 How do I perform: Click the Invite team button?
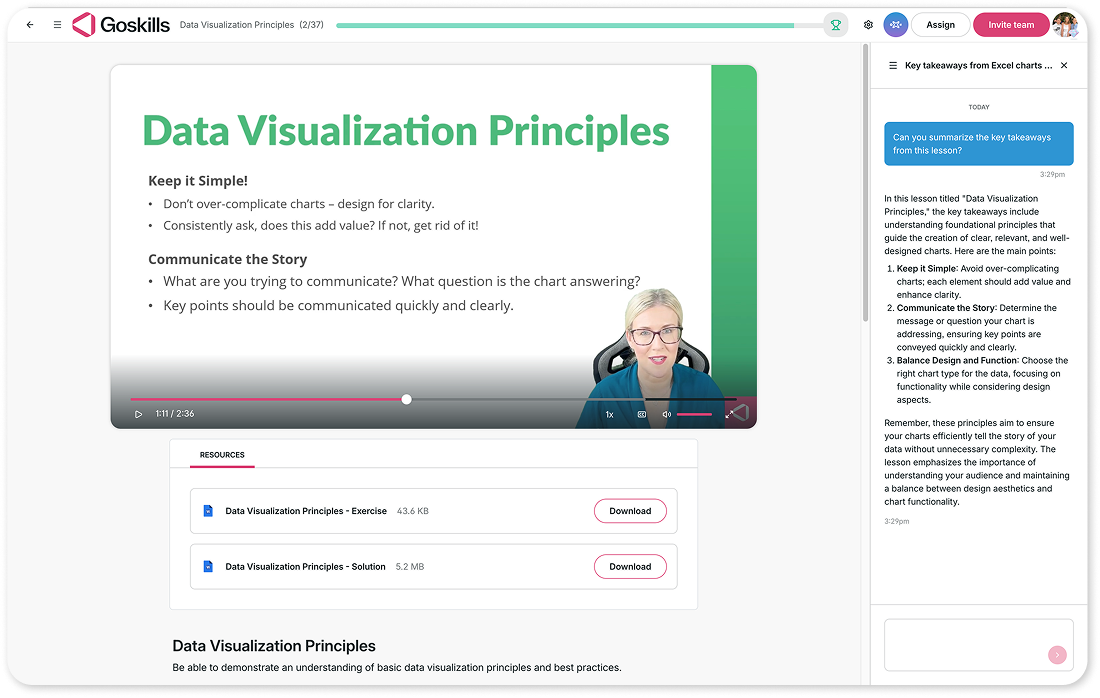1011,25
